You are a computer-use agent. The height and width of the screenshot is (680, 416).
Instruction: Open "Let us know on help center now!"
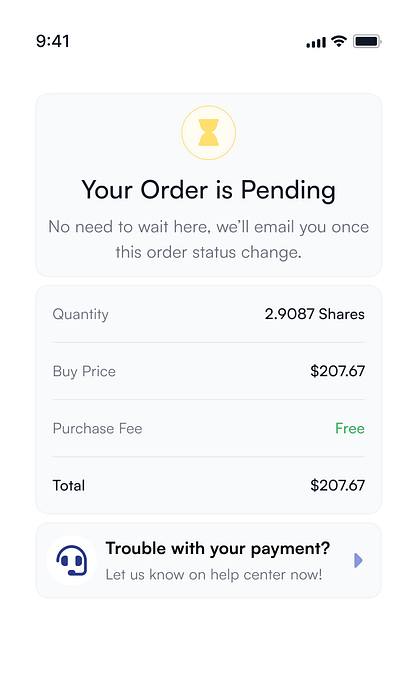[x=214, y=575]
